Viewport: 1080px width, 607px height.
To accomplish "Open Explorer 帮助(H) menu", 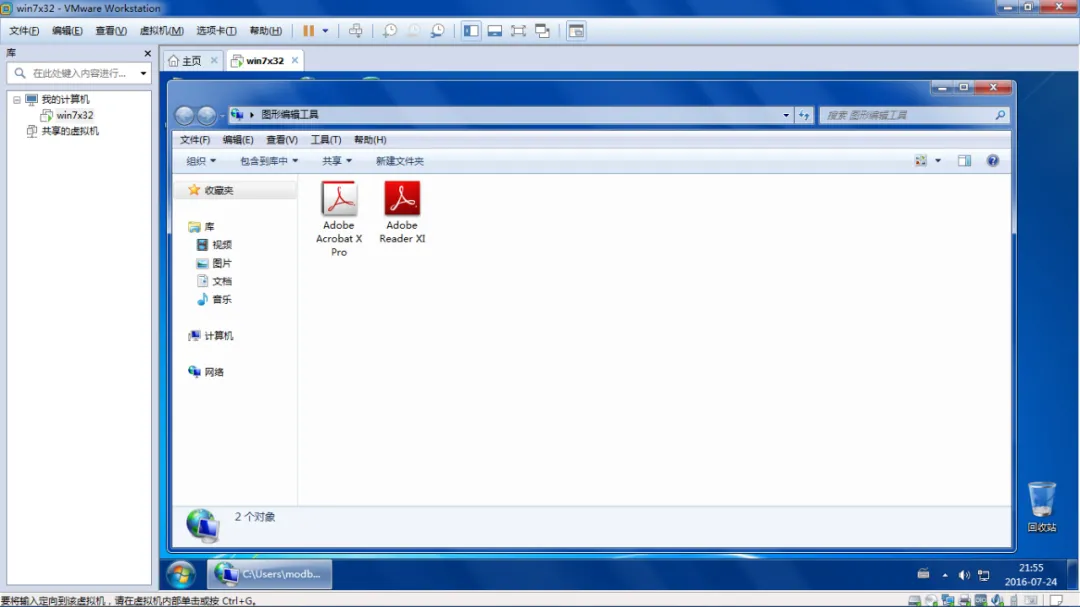I will [x=370, y=140].
